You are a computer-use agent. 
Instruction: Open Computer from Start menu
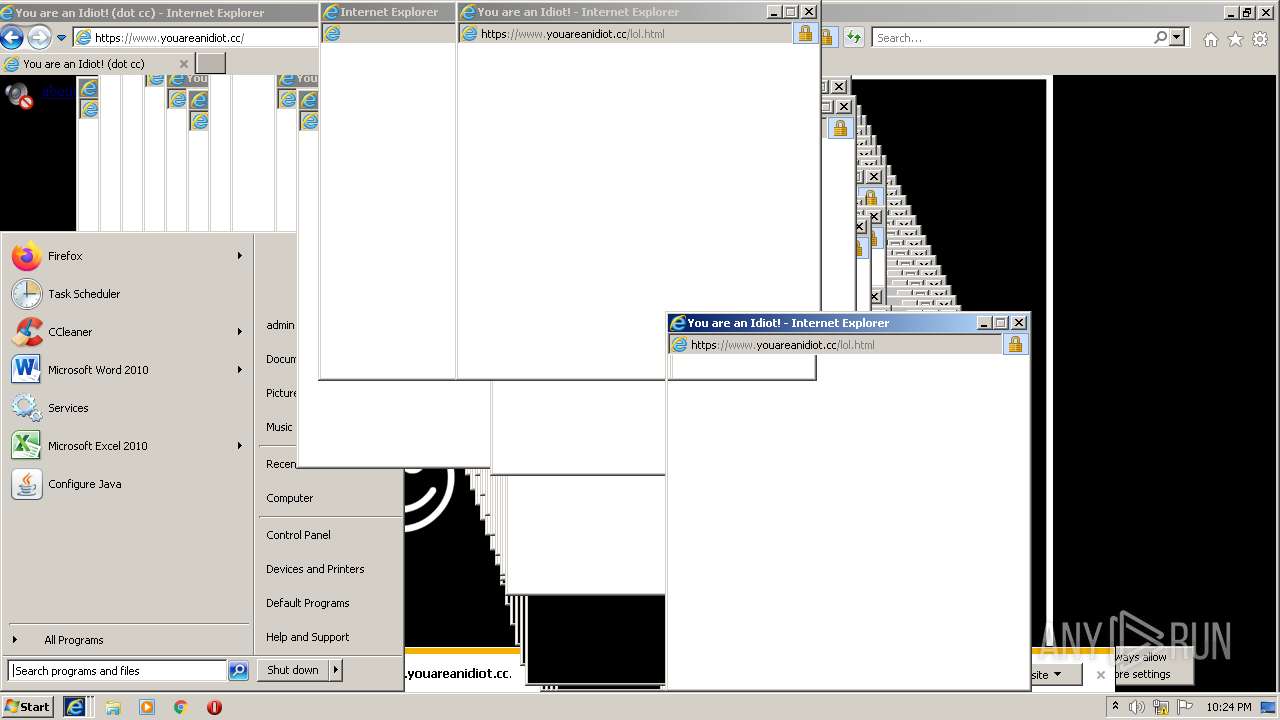pos(290,498)
